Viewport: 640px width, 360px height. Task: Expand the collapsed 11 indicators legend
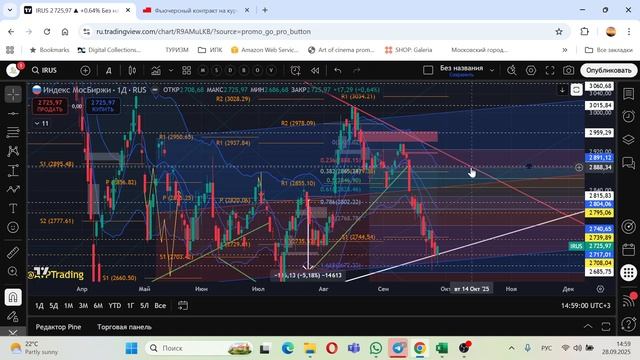point(41,123)
